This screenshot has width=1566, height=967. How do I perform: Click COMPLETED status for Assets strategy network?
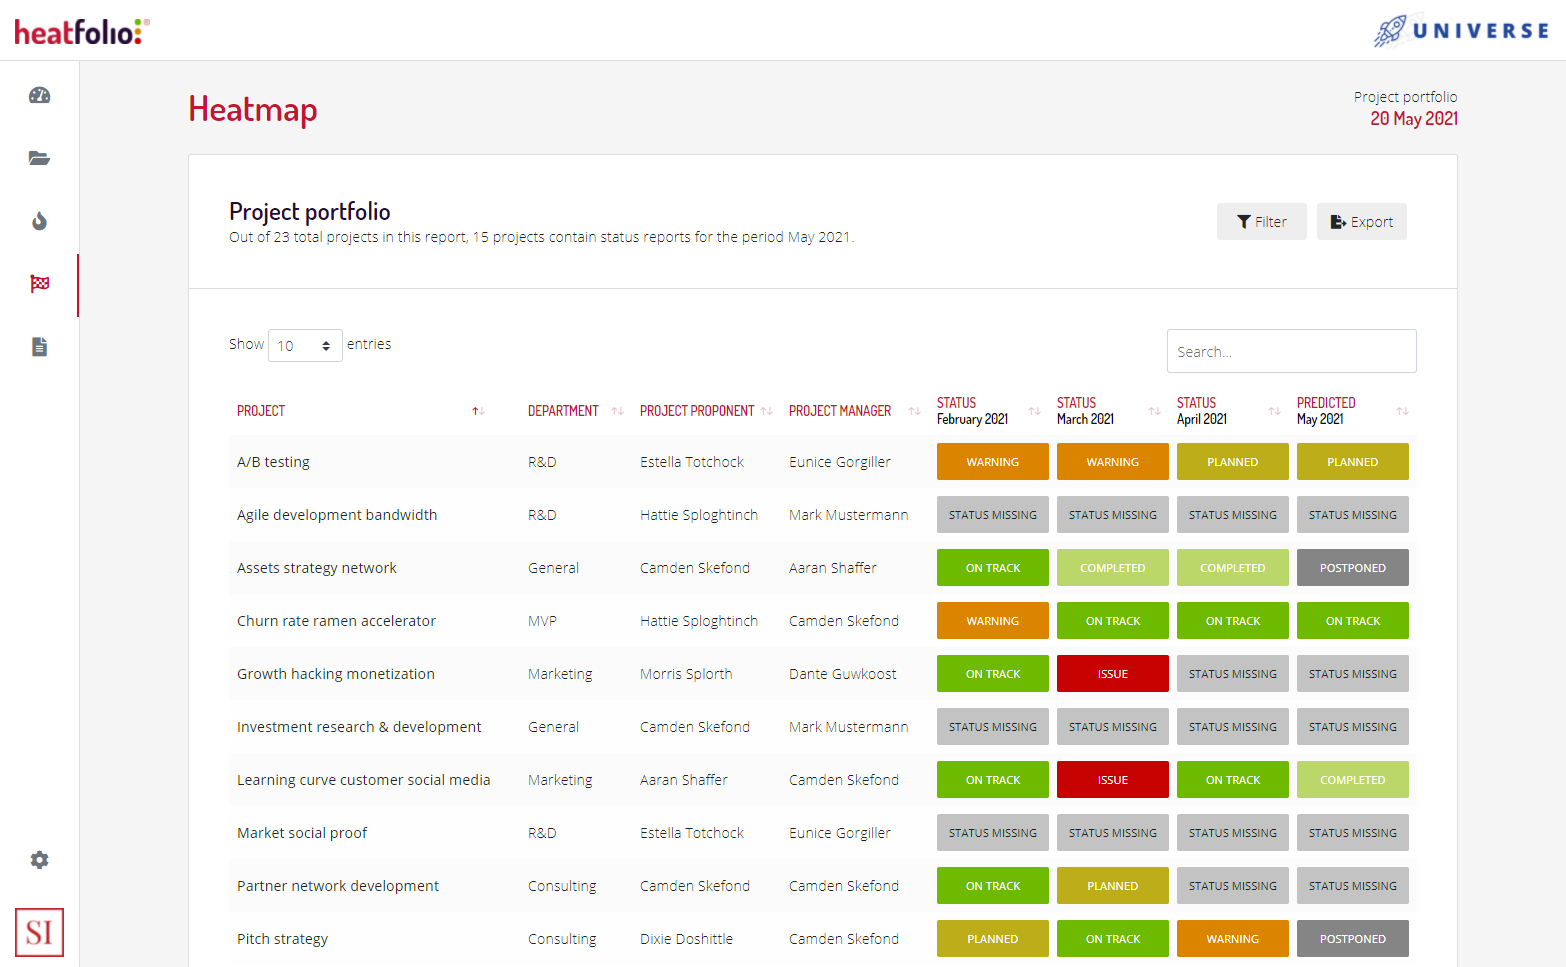1112,567
